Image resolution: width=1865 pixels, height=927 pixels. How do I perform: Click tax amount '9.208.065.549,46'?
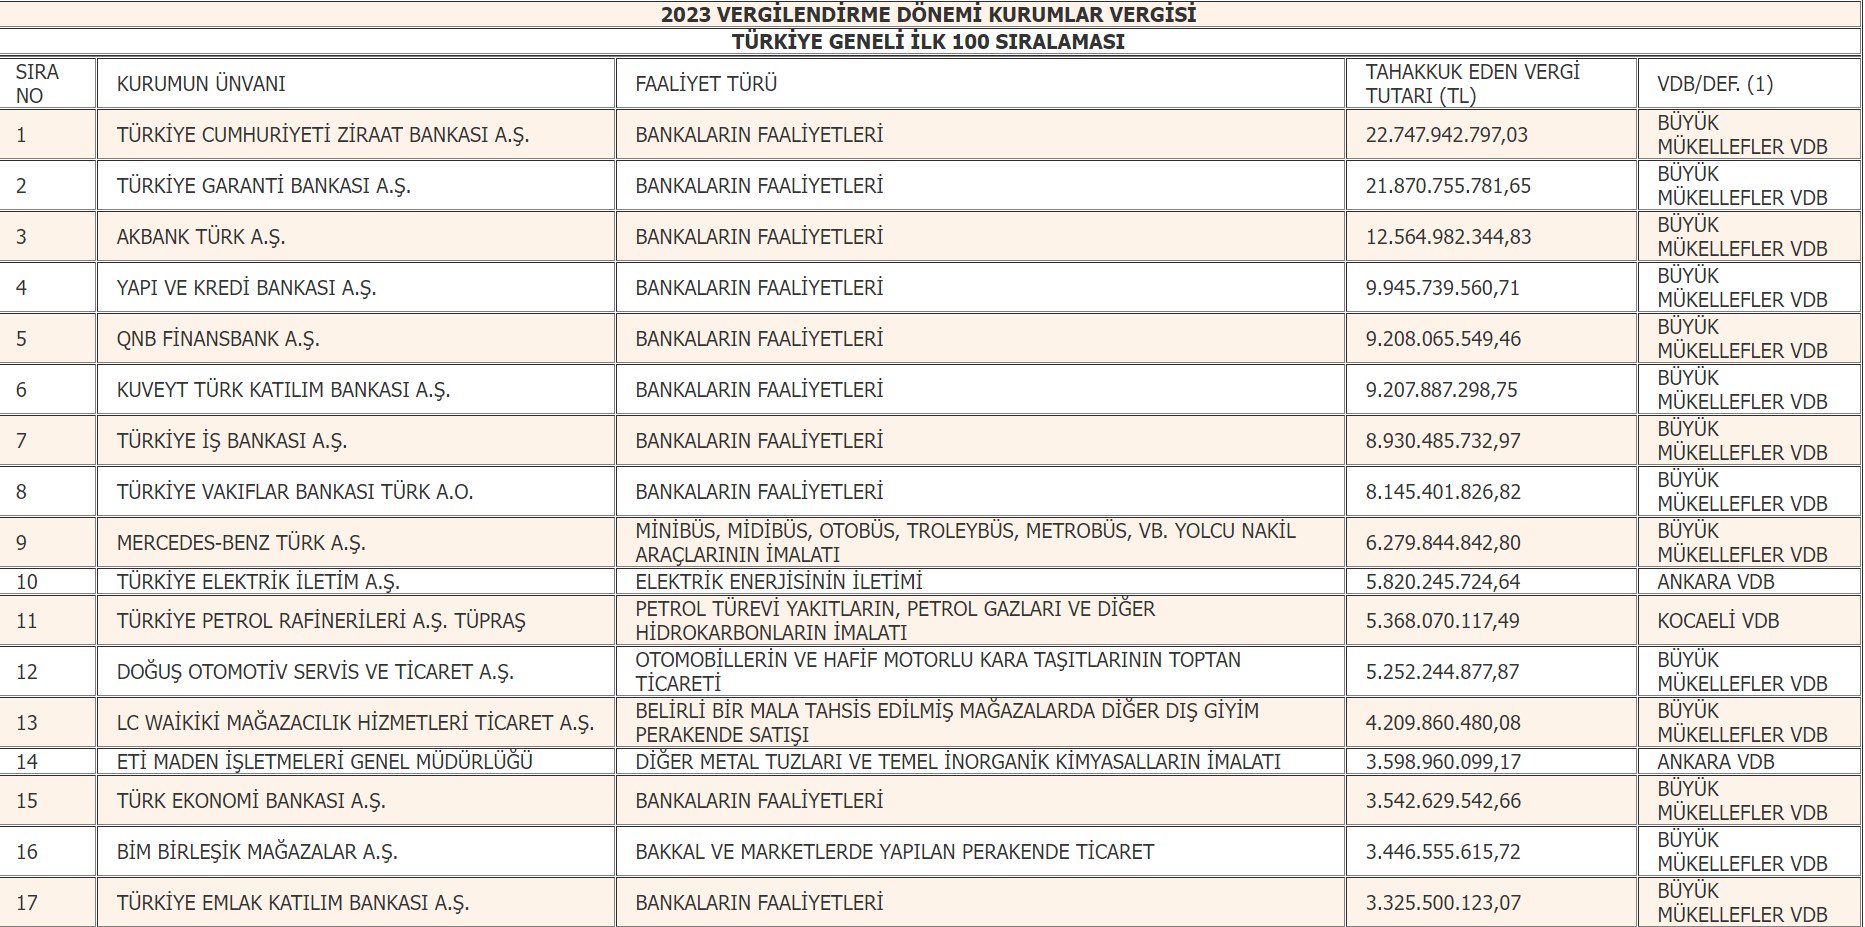point(1443,339)
